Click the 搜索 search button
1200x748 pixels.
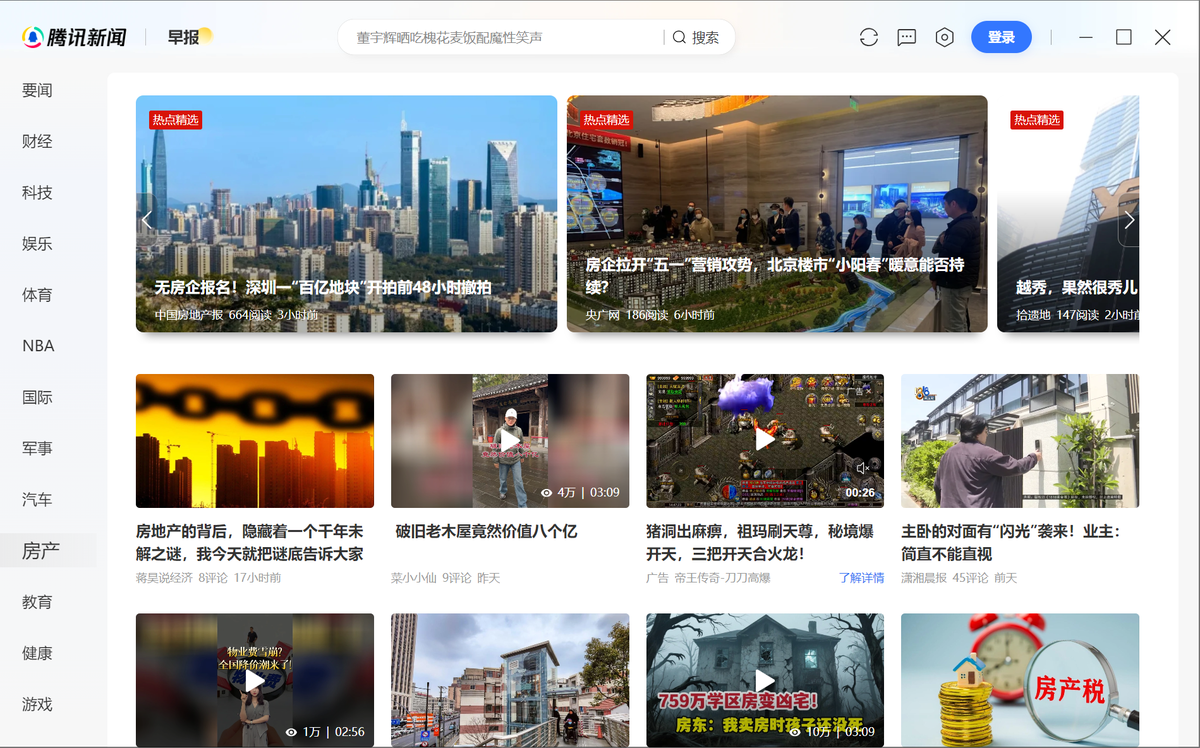(696, 37)
